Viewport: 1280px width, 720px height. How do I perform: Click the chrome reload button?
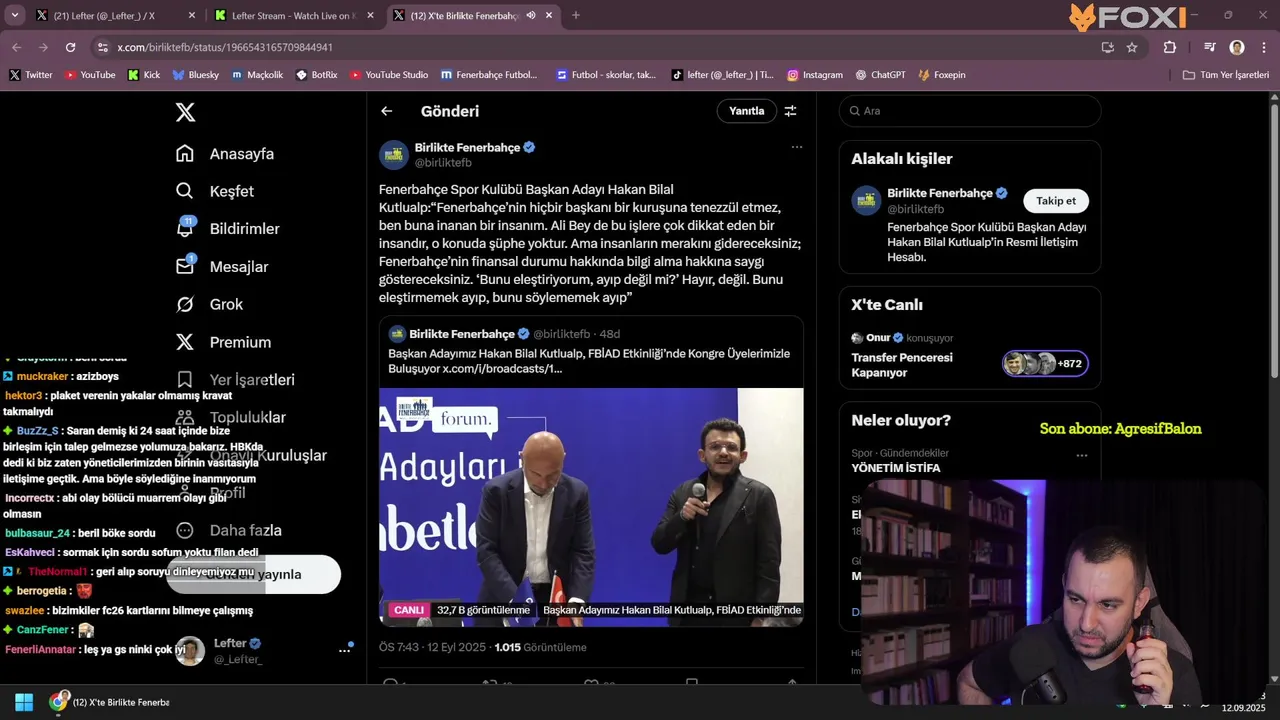70,47
